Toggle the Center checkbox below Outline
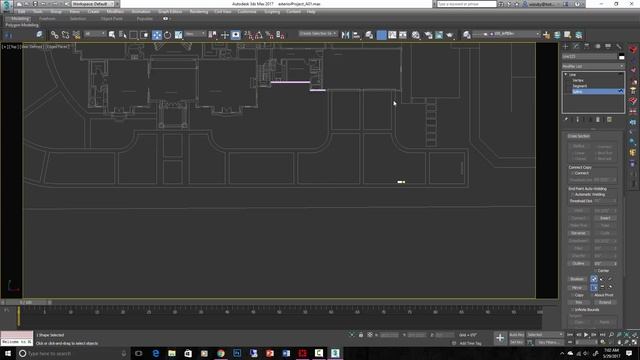 (x=595, y=271)
